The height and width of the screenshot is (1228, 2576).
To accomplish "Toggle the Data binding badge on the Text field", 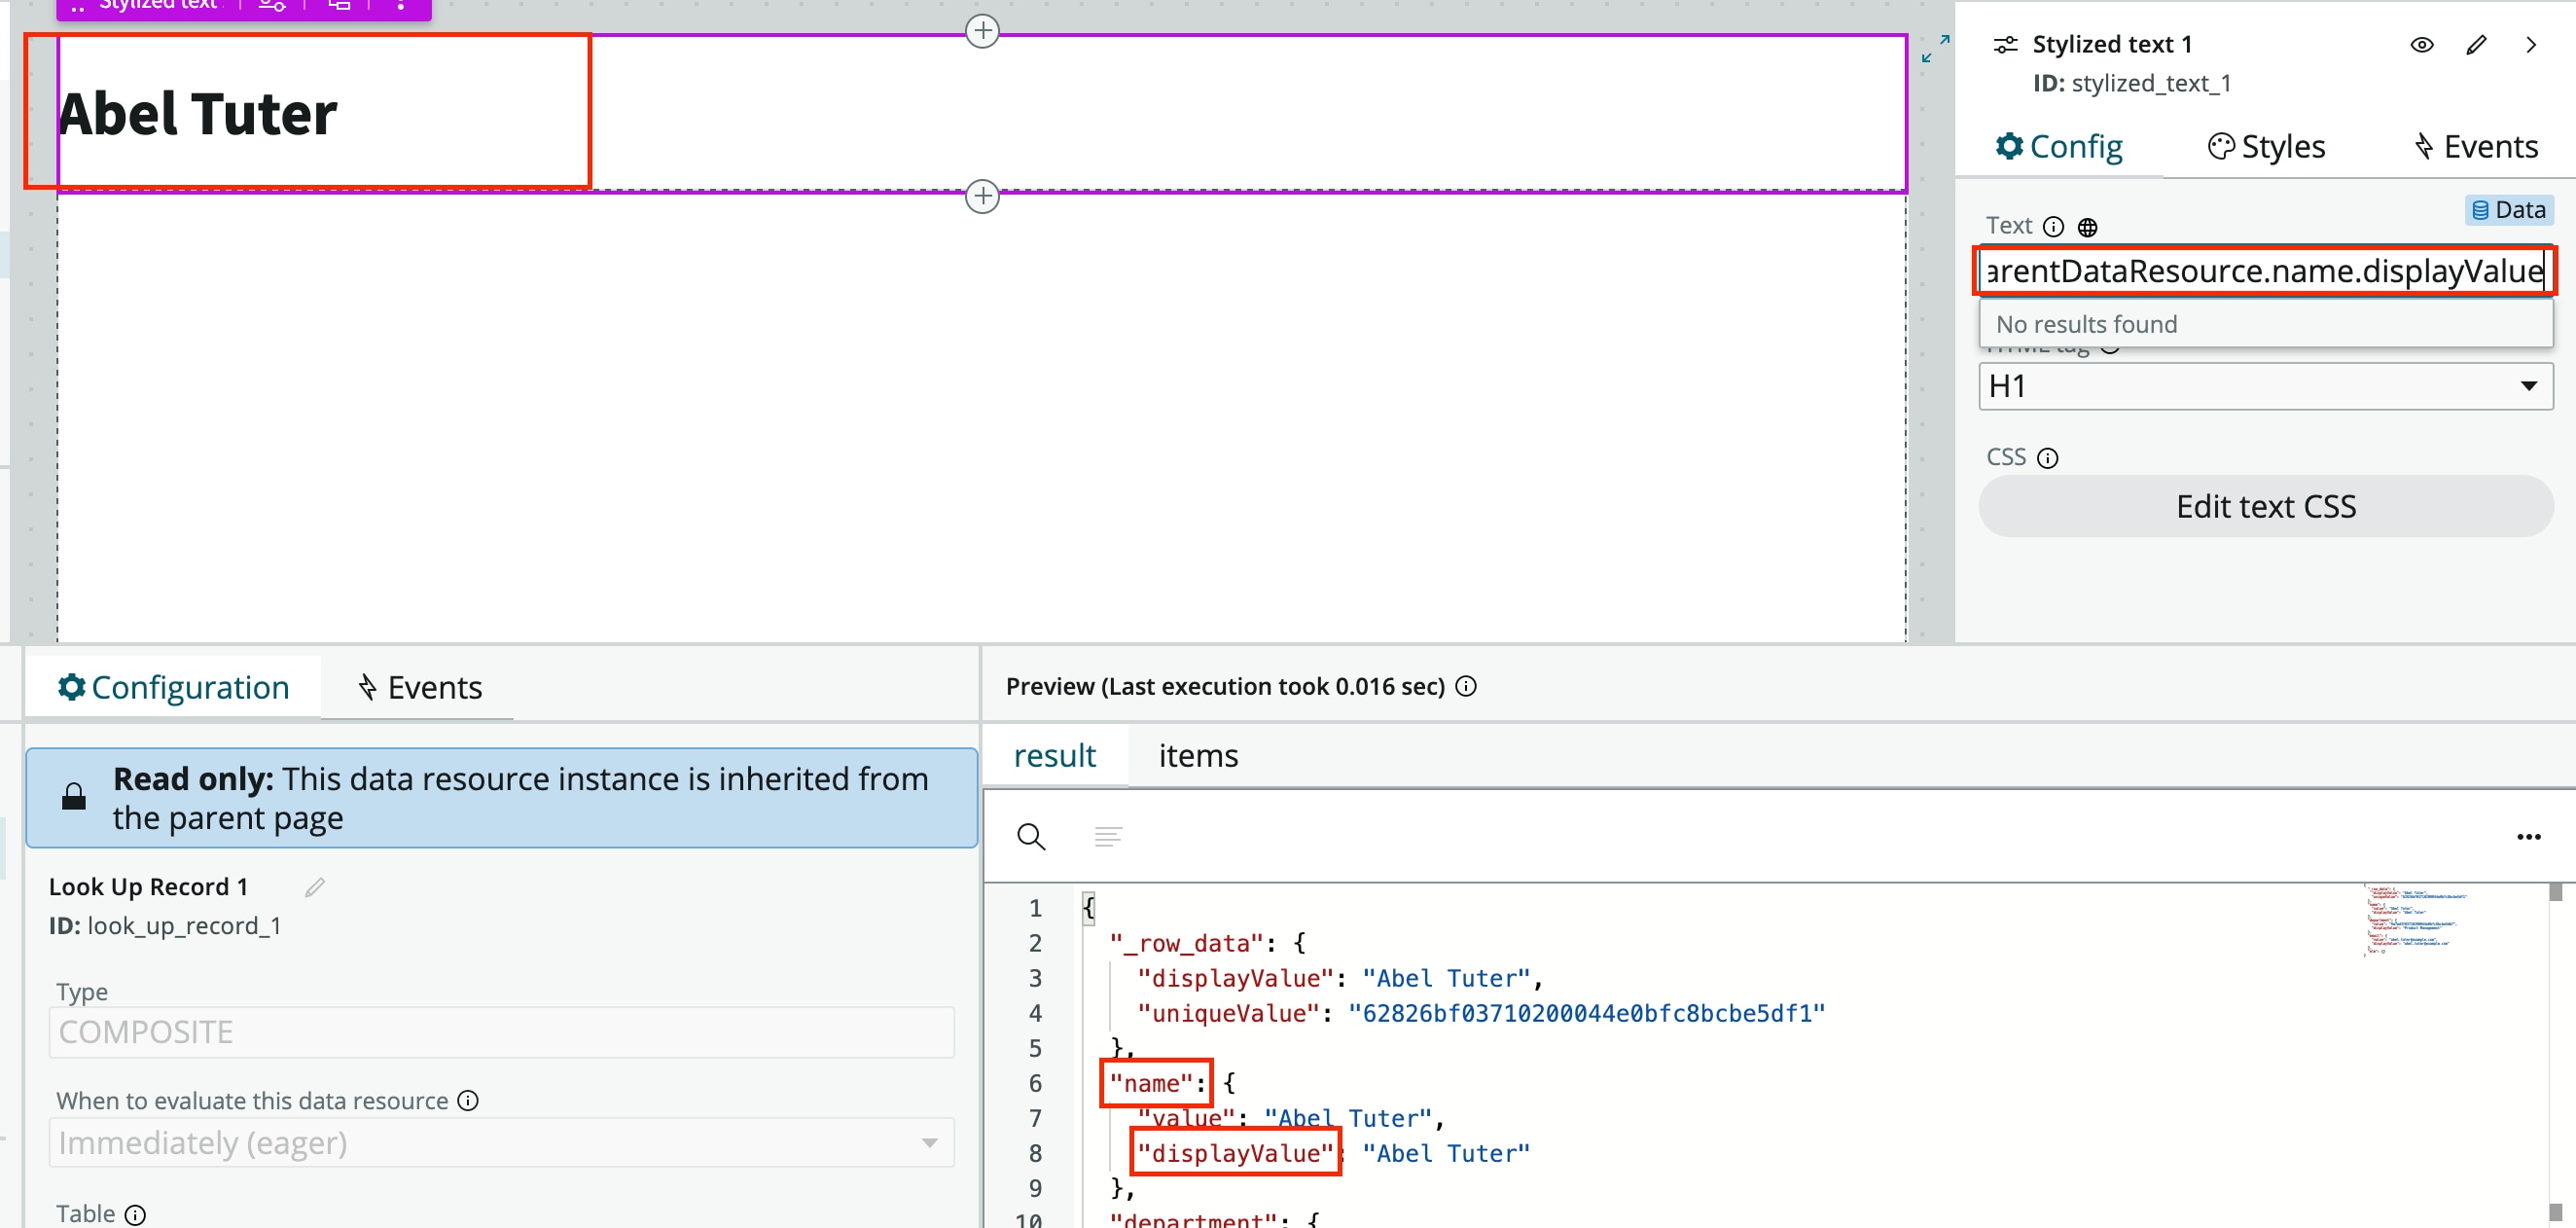I will point(2509,209).
